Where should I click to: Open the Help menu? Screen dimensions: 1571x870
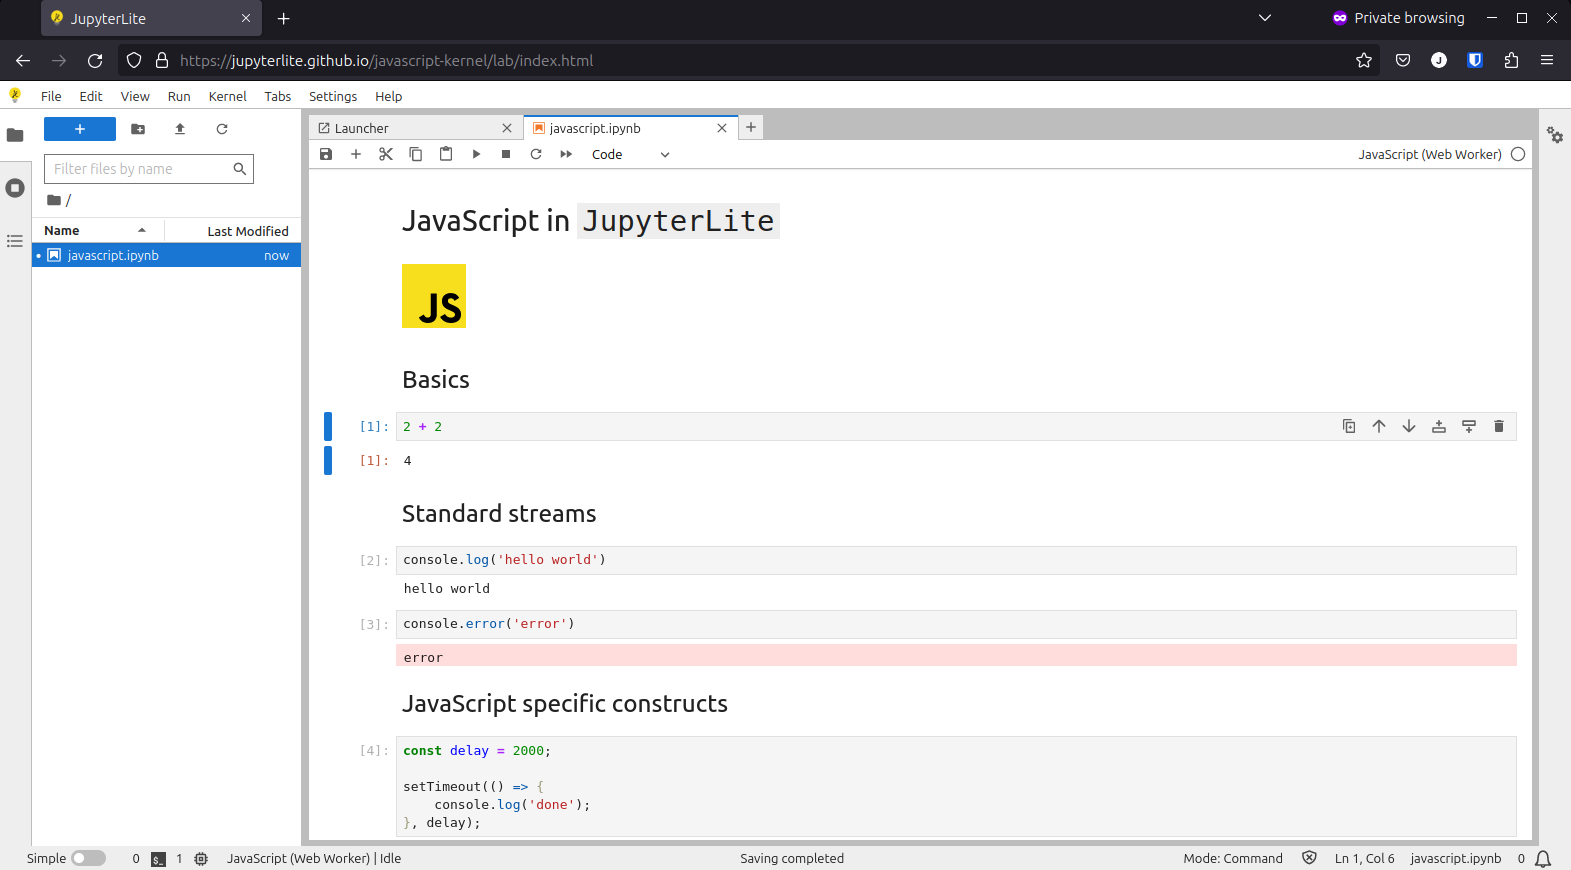point(389,96)
